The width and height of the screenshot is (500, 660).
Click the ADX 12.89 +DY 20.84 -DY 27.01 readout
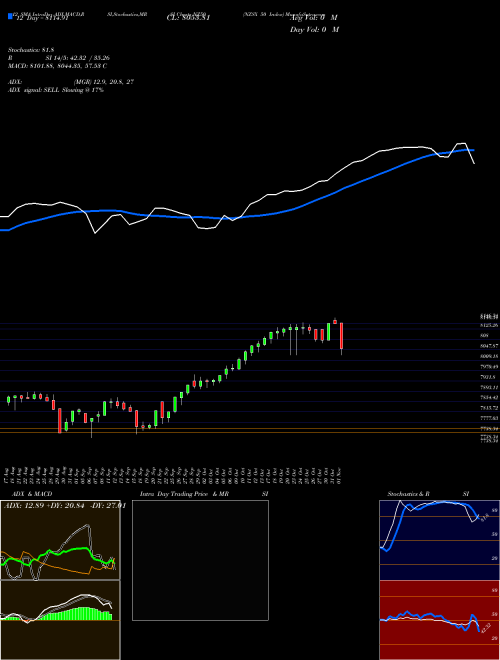65,506
